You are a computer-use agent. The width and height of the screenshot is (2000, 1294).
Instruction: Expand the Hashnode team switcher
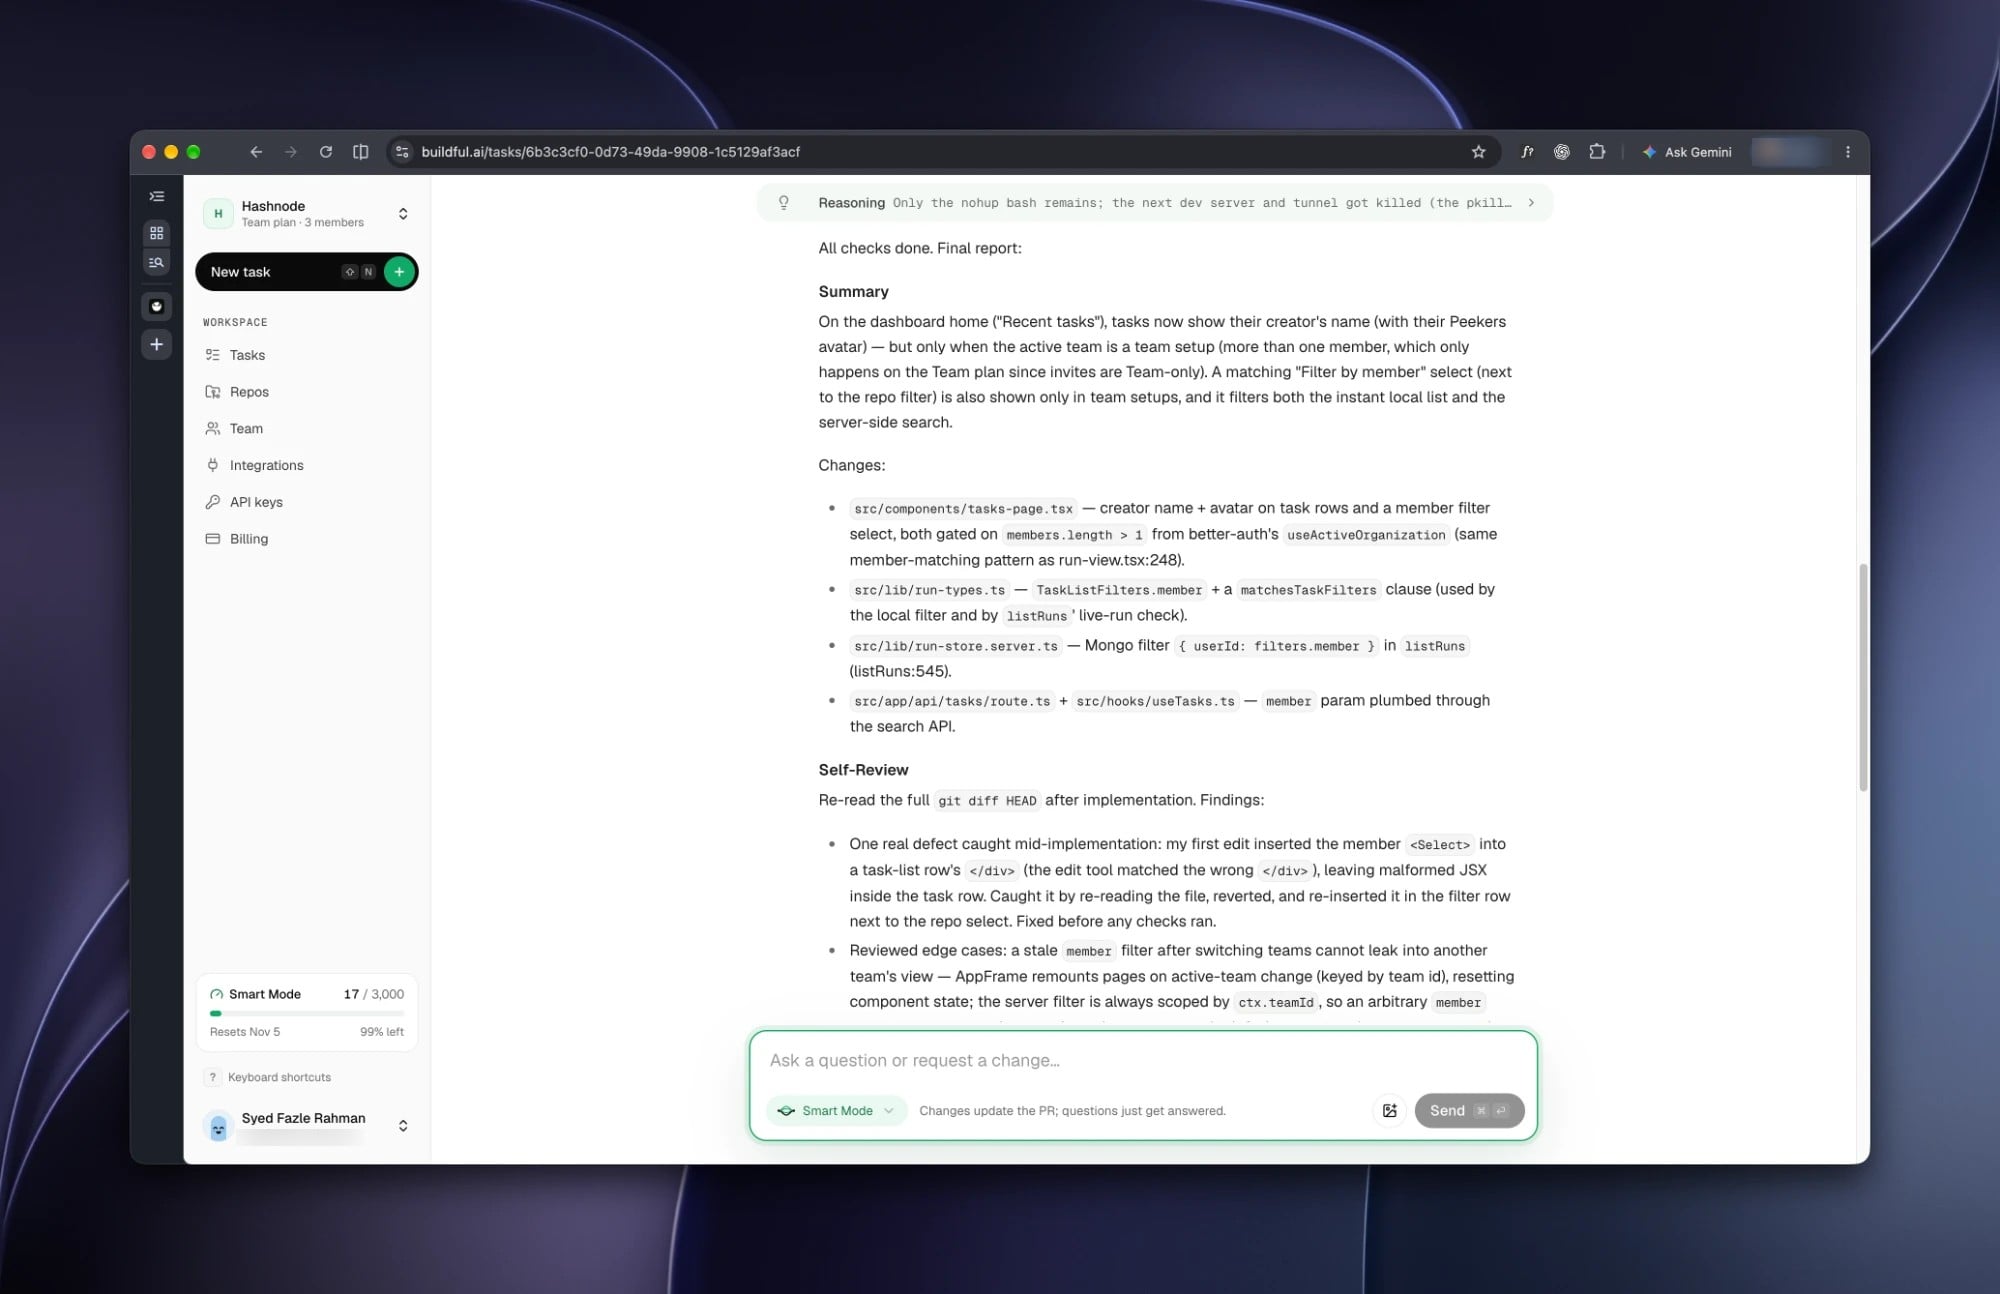[403, 214]
